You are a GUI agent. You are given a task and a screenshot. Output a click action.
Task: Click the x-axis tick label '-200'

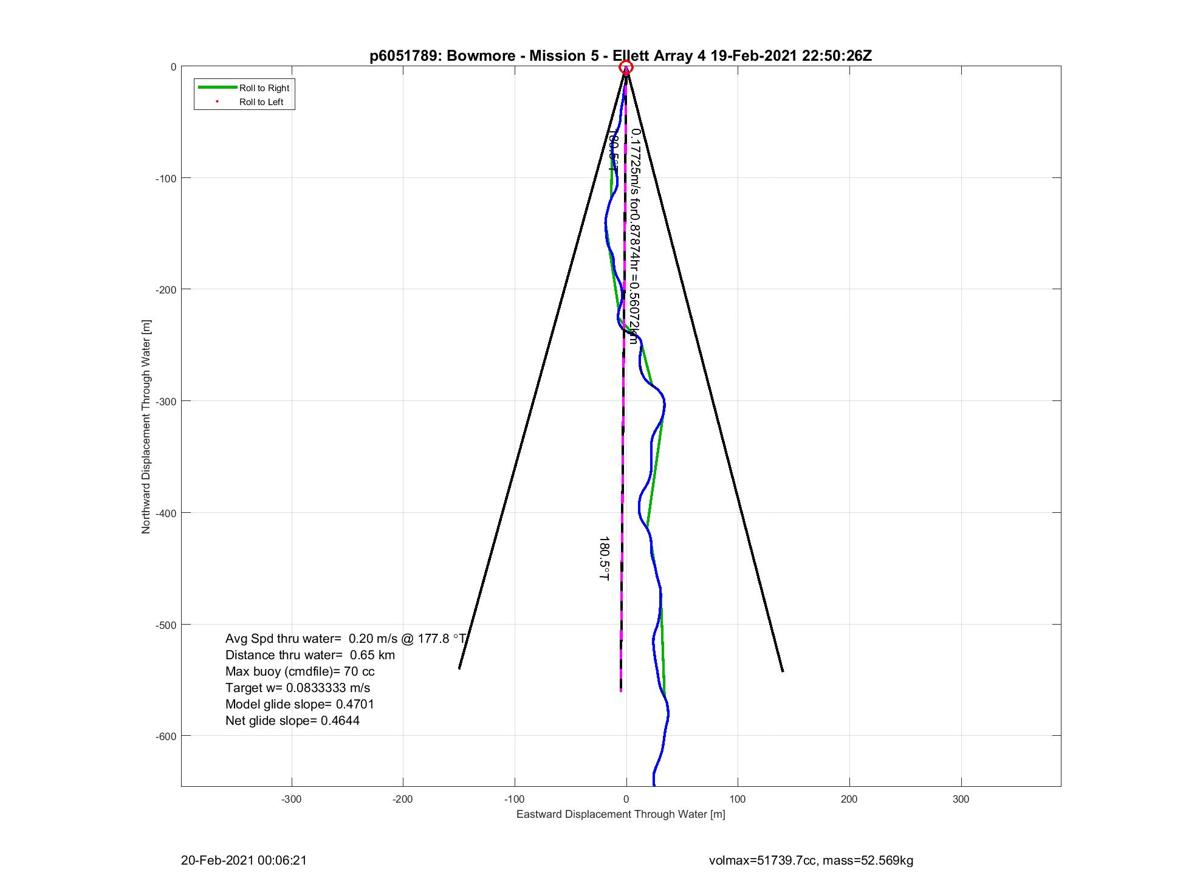(403, 800)
